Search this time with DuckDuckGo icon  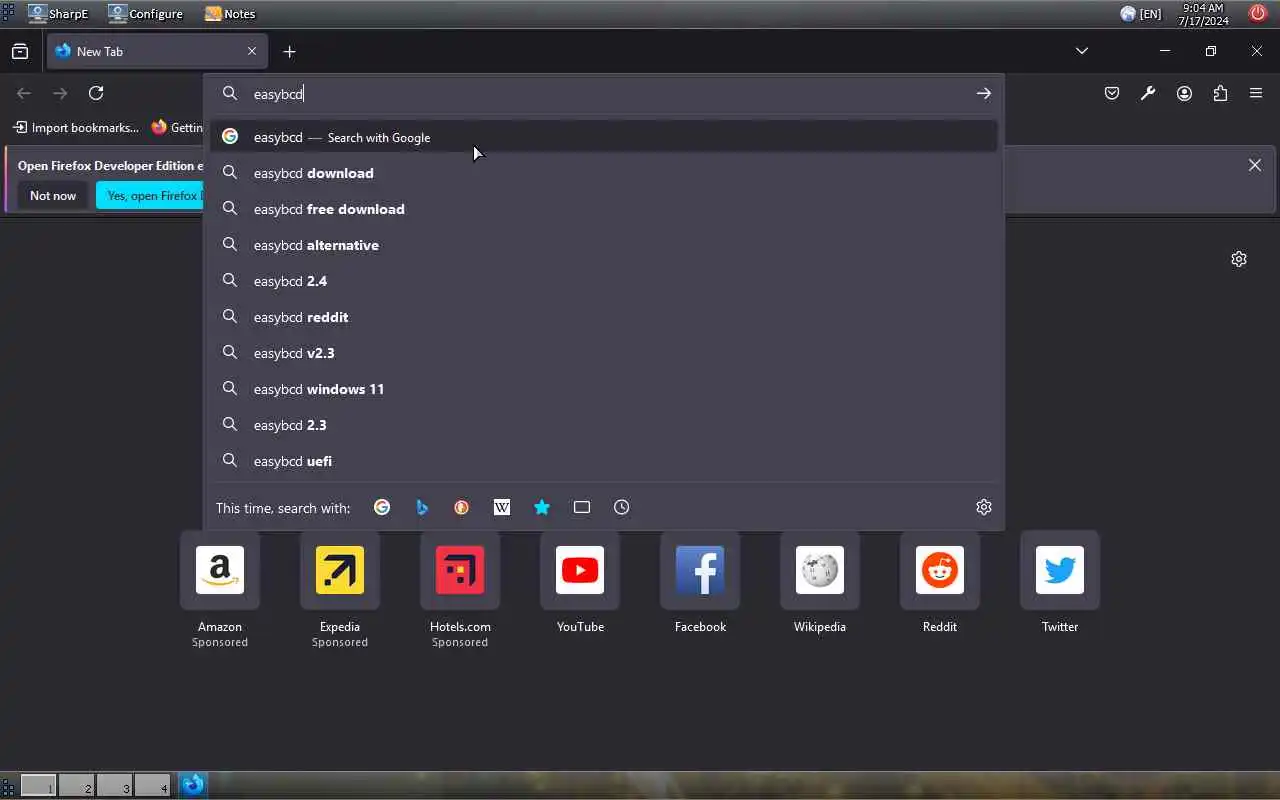tap(462, 507)
